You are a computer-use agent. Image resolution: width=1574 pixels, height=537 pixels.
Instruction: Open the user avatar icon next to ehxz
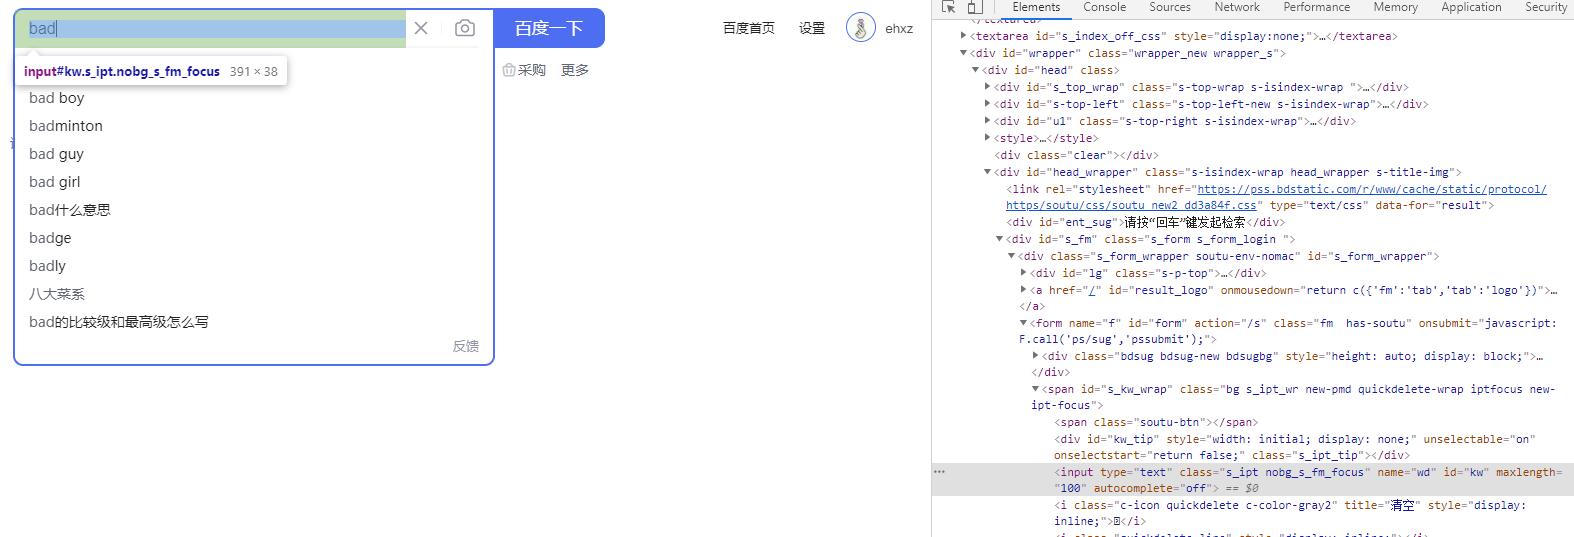tap(860, 28)
